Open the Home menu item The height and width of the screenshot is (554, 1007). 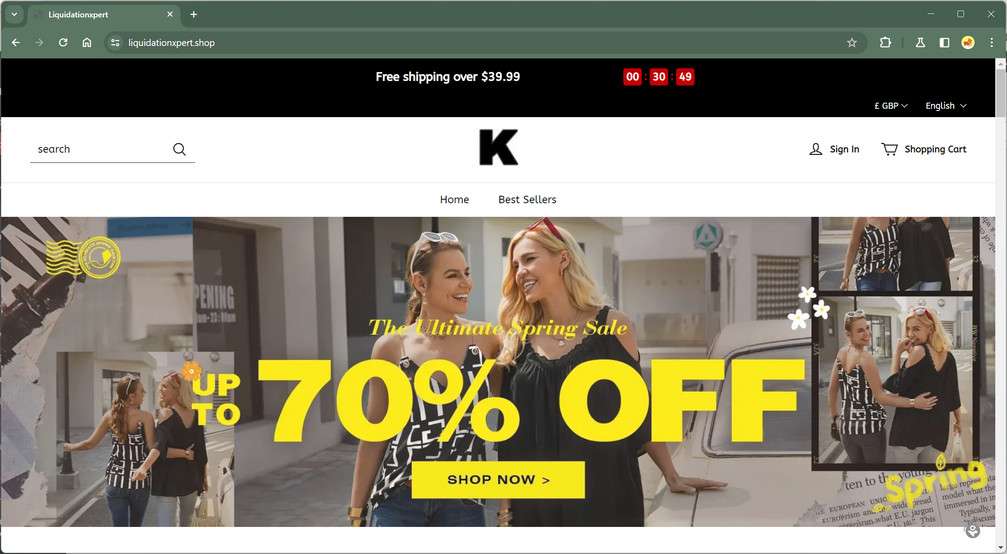pos(454,200)
